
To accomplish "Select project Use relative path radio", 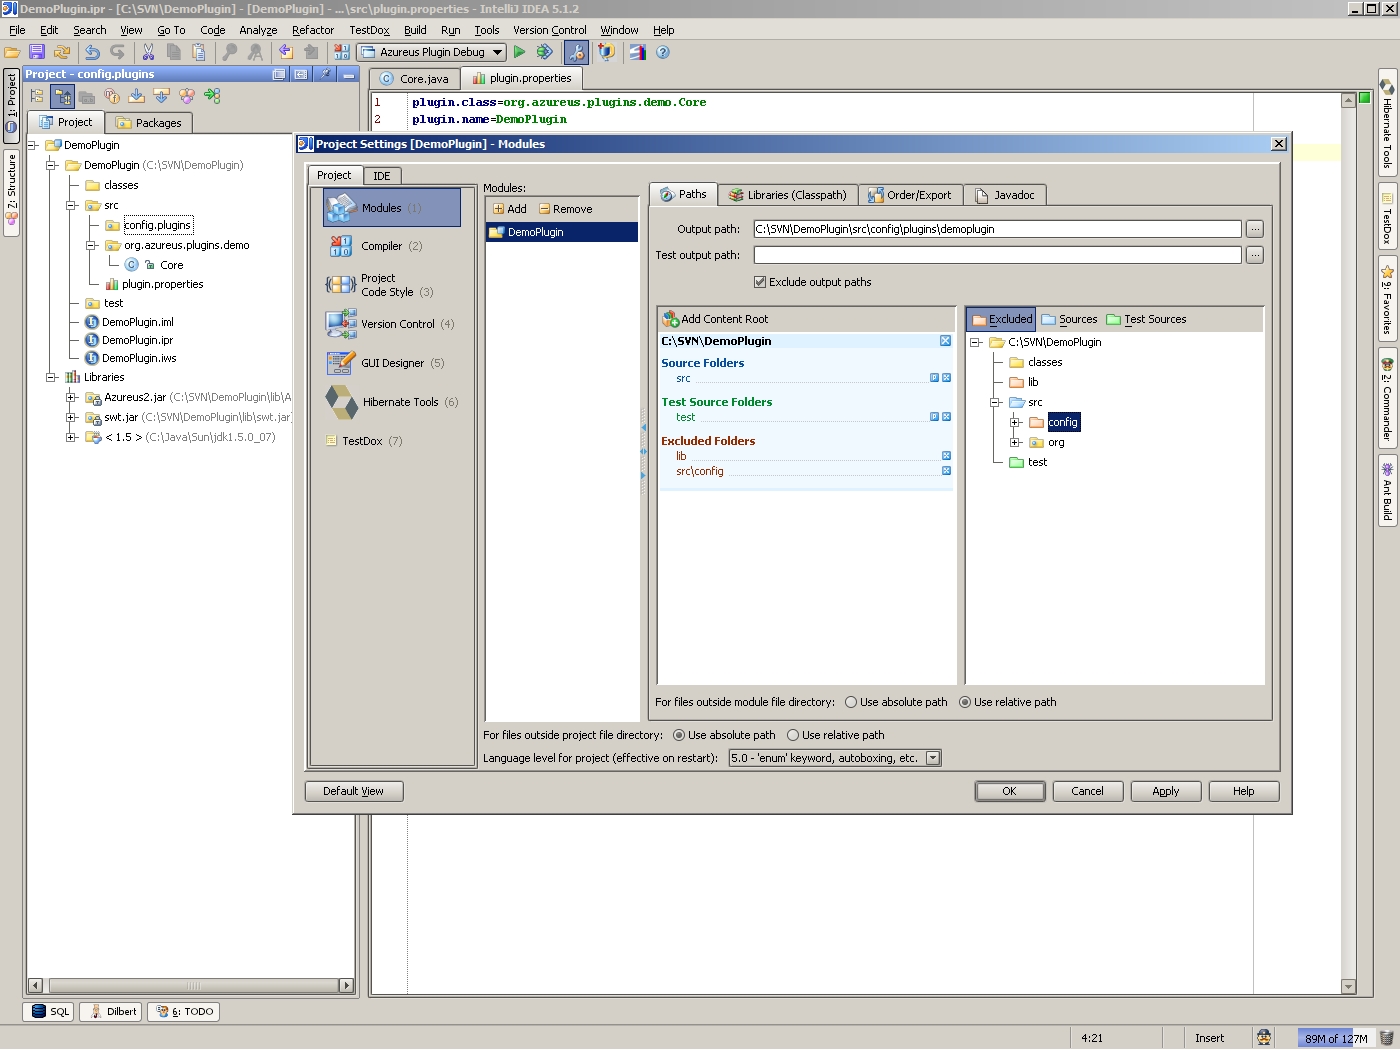I will pos(793,735).
